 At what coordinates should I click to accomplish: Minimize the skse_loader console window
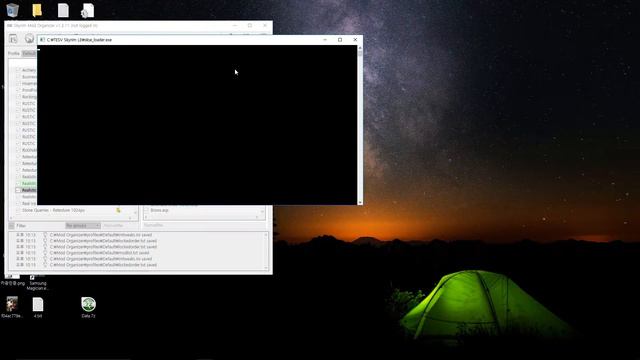pyautogui.click(x=325, y=40)
